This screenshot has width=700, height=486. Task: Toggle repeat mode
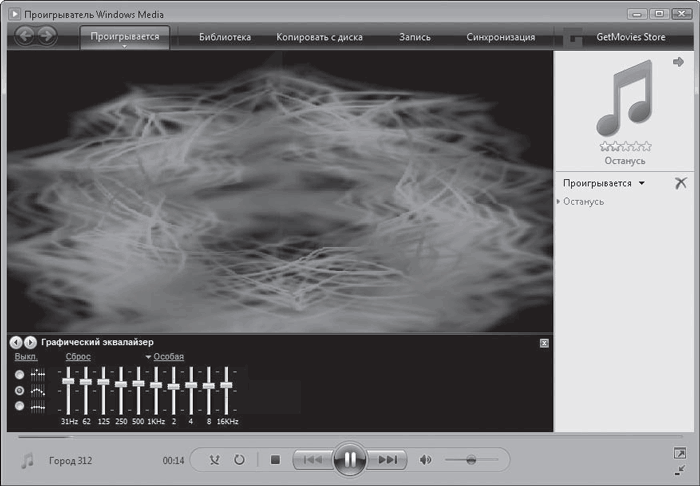pyautogui.click(x=239, y=460)
